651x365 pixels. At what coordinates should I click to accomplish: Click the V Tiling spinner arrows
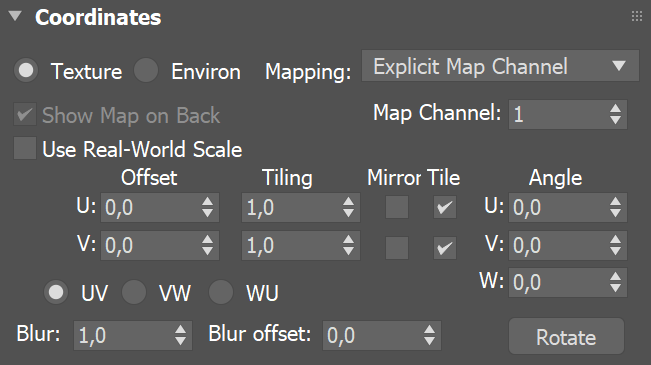tap(348, 245)
